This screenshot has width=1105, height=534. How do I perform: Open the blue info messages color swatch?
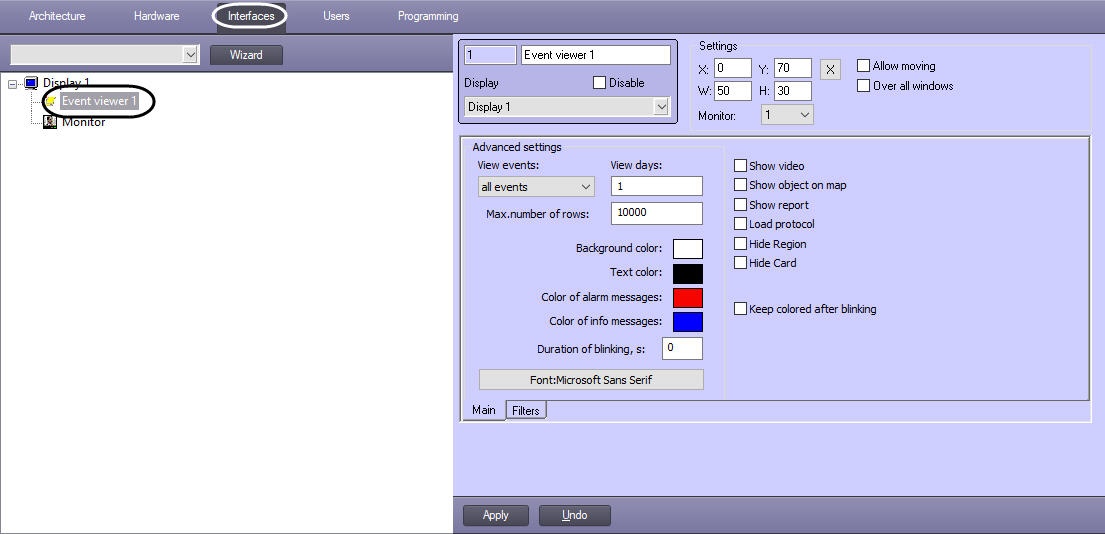coord(687,322)
